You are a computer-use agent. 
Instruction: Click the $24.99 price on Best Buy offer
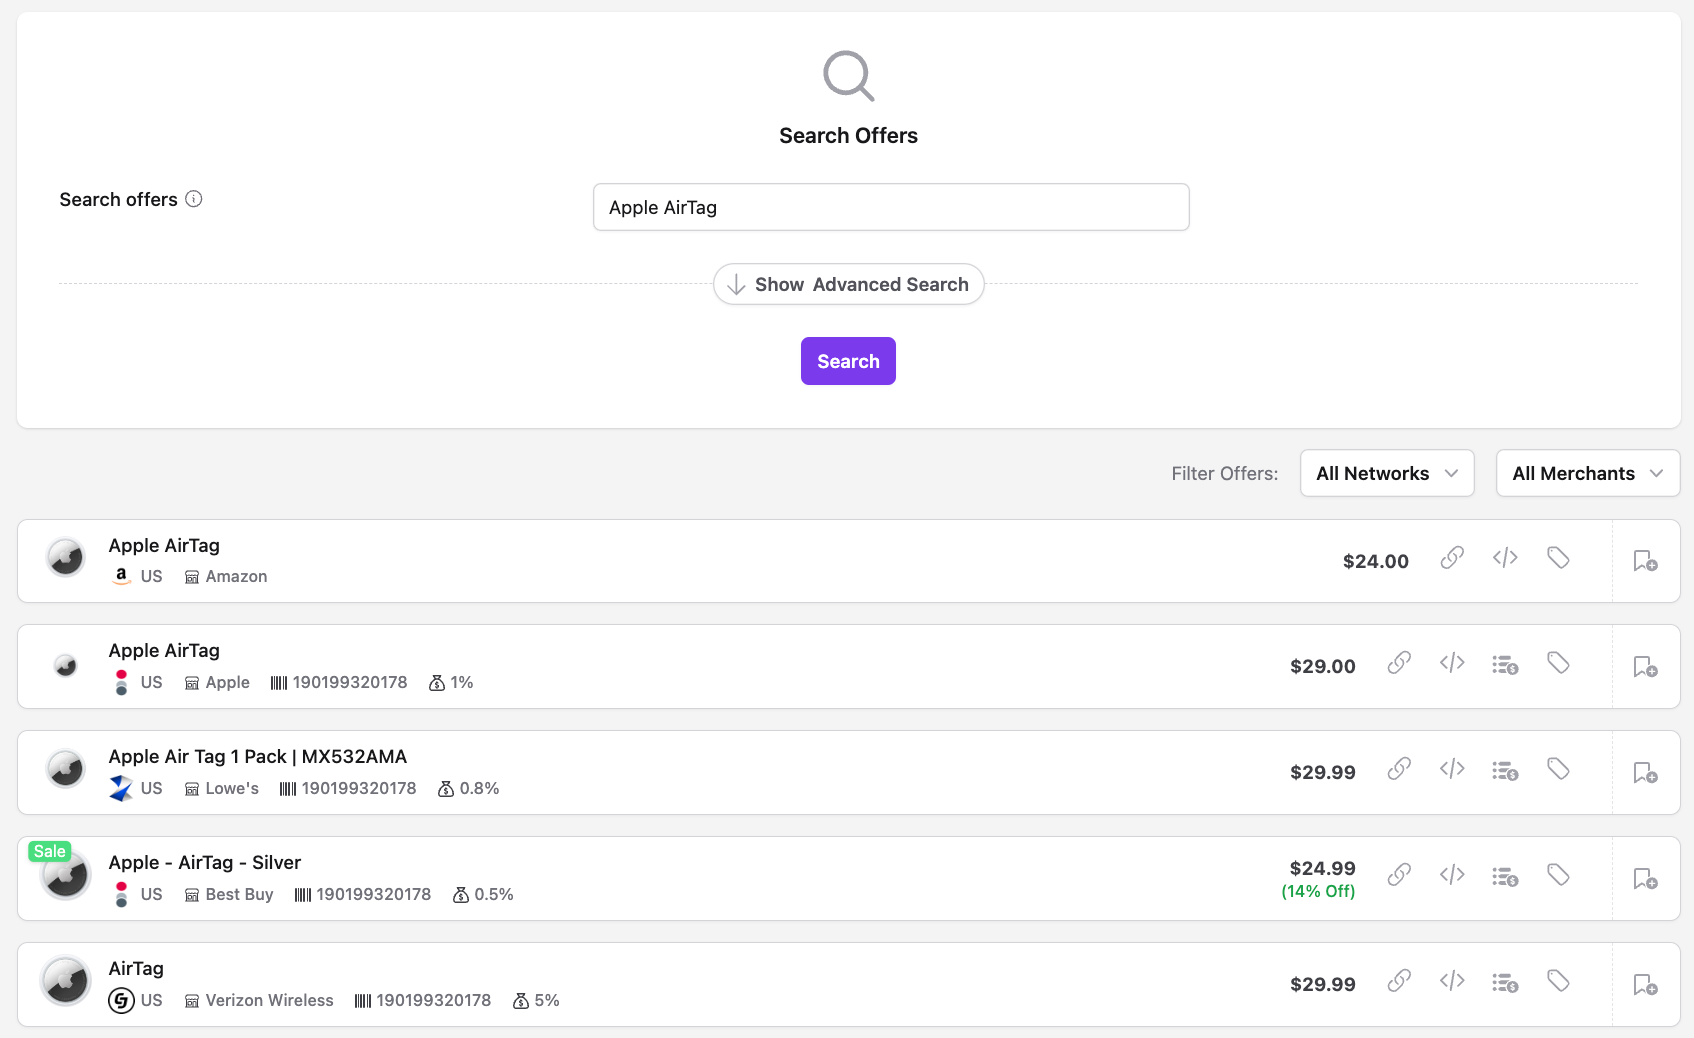tap(1323, 869)
